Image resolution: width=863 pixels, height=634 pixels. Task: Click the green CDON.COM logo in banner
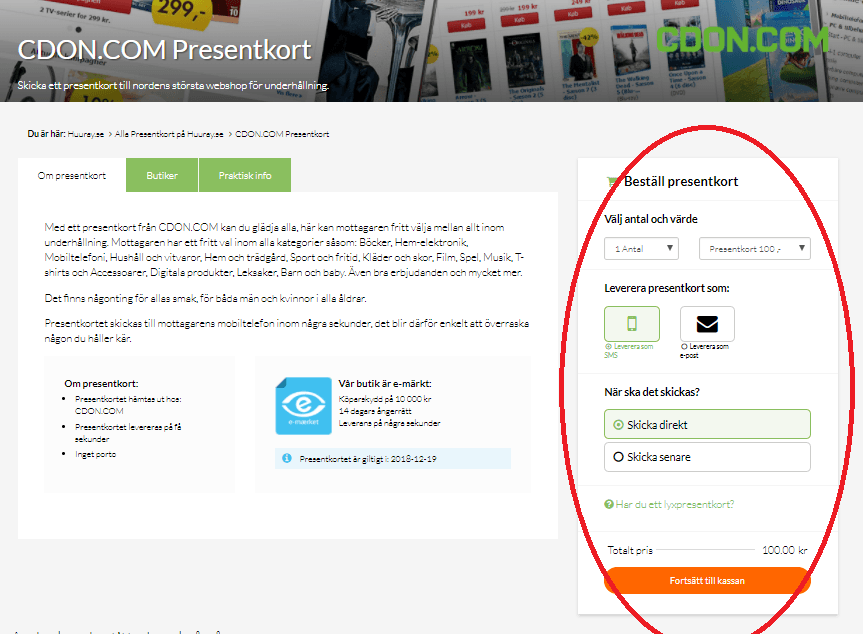742,40
